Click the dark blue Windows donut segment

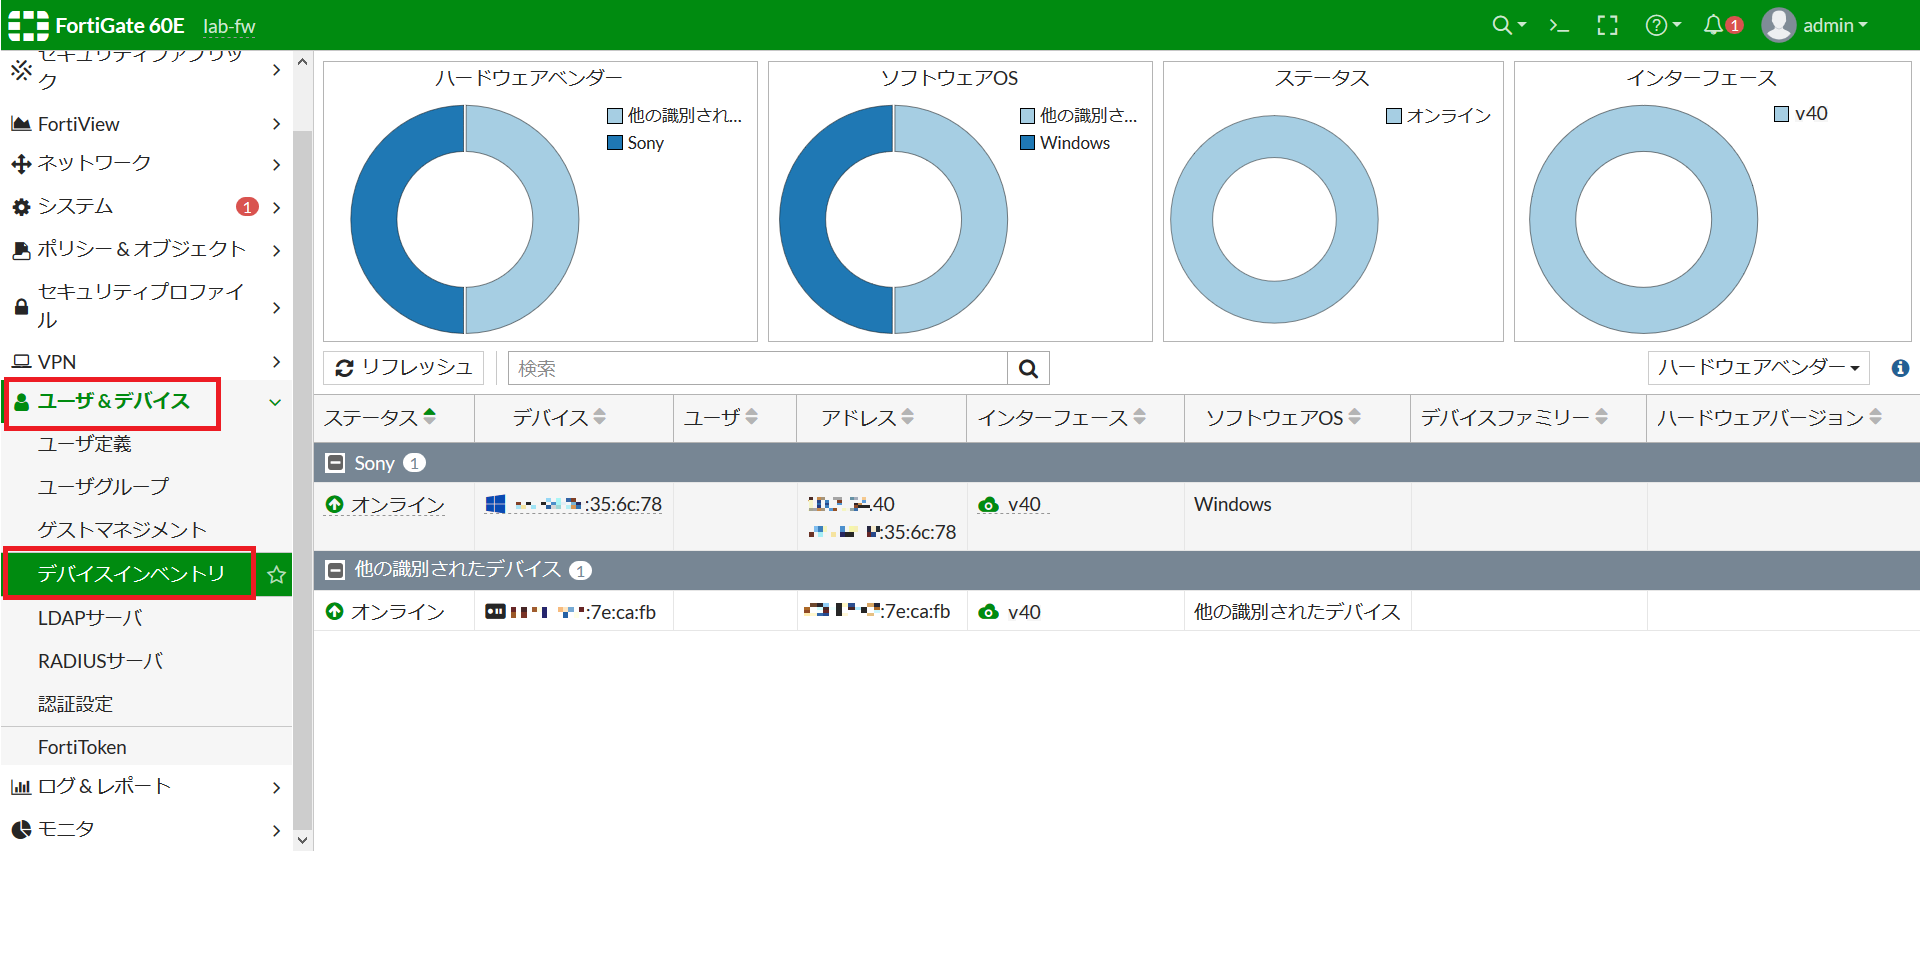[803, 220]
